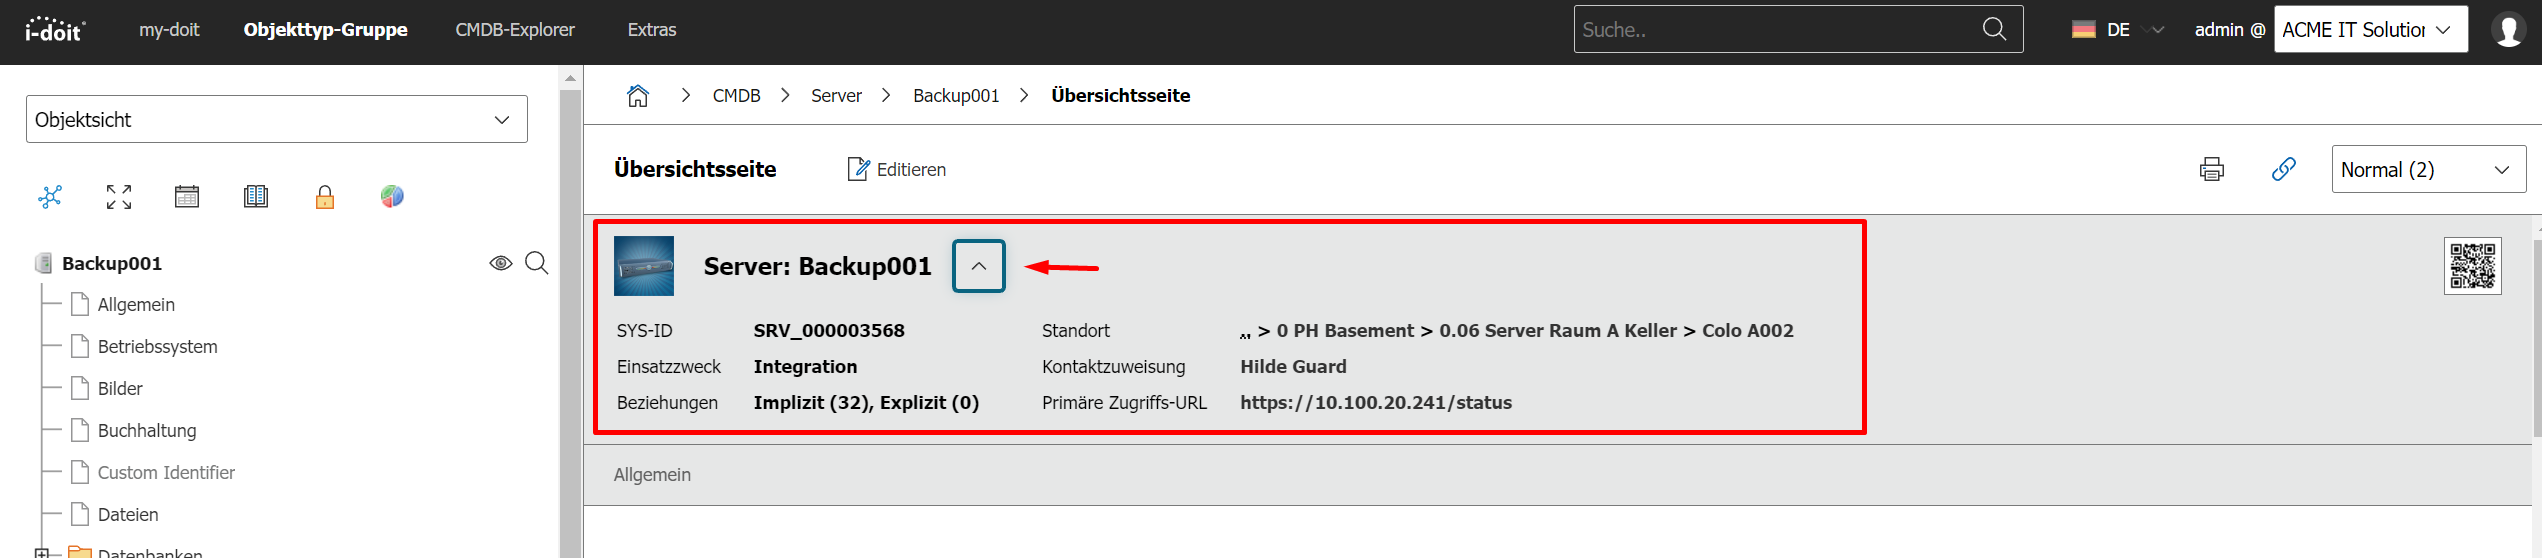Open the calendar icon in sidebar toolbar
The height and width of the screenshot is (558, 2542).
[187, 197]
